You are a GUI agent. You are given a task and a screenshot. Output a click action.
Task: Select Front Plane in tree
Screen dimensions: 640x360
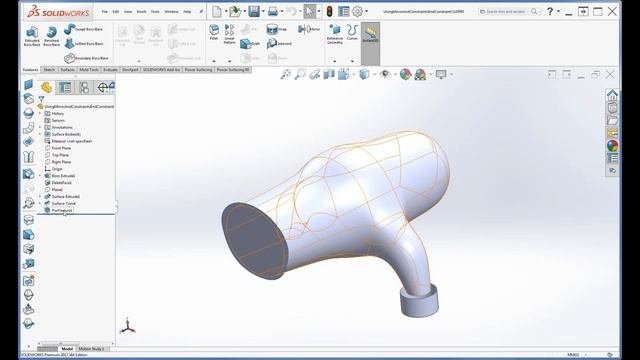pos(58,148)
